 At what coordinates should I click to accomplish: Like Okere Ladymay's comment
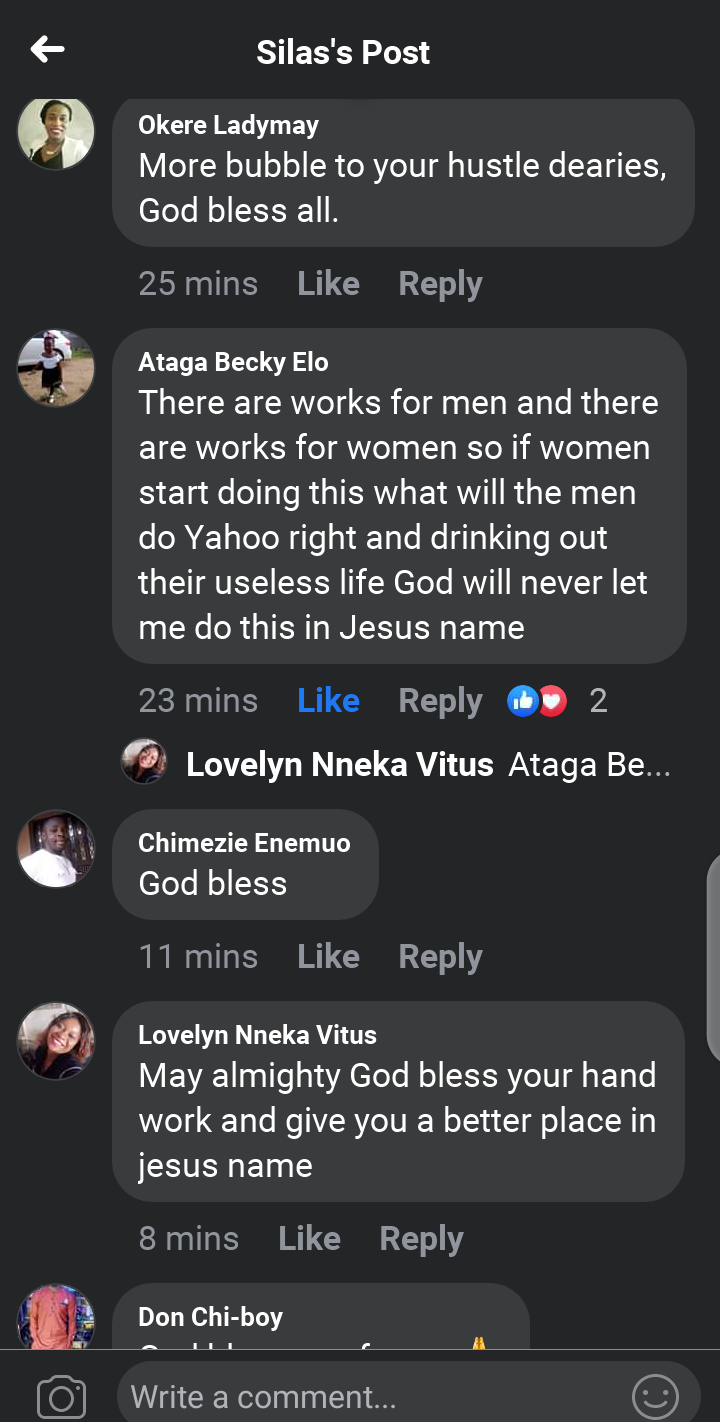point(328,284)
